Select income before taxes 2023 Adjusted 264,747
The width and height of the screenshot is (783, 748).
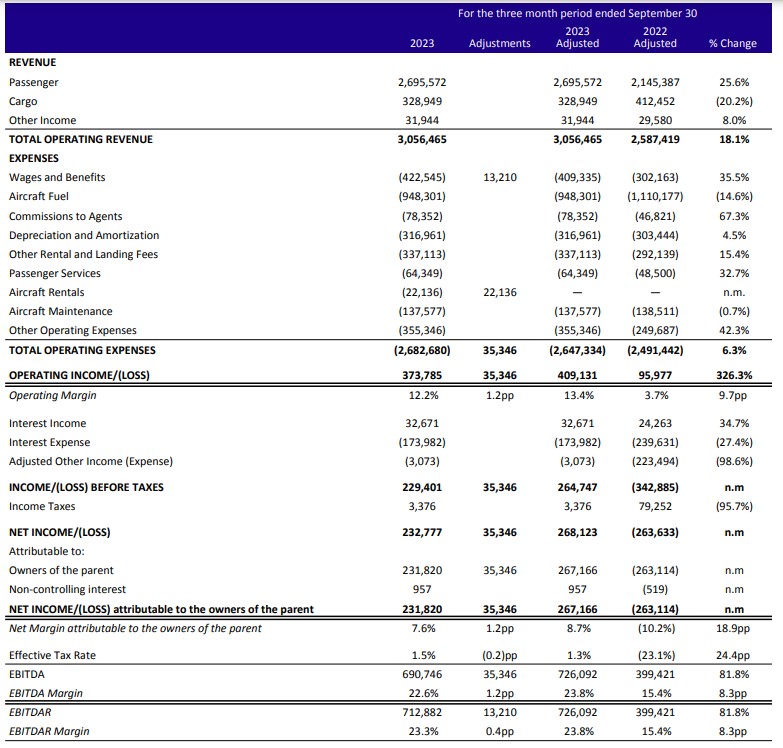point(577,487)
